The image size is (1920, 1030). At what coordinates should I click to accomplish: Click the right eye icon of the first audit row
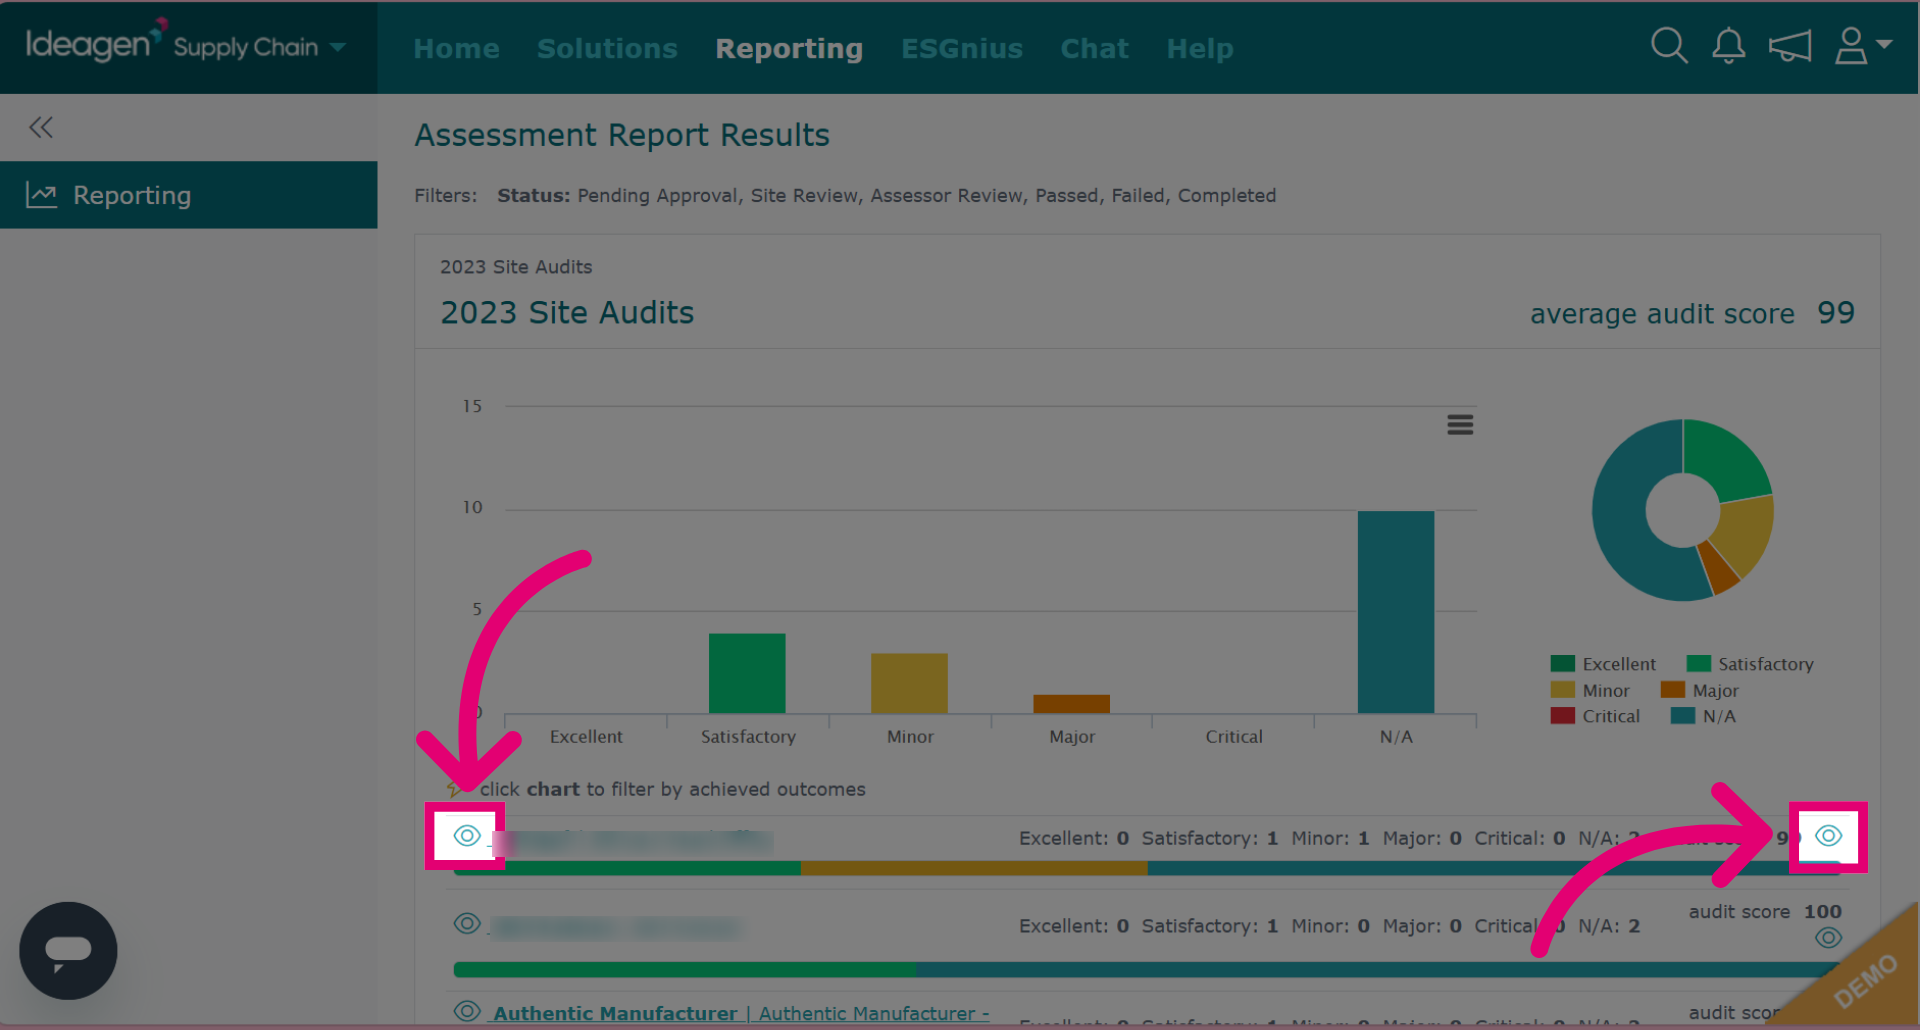[1828, 835]
